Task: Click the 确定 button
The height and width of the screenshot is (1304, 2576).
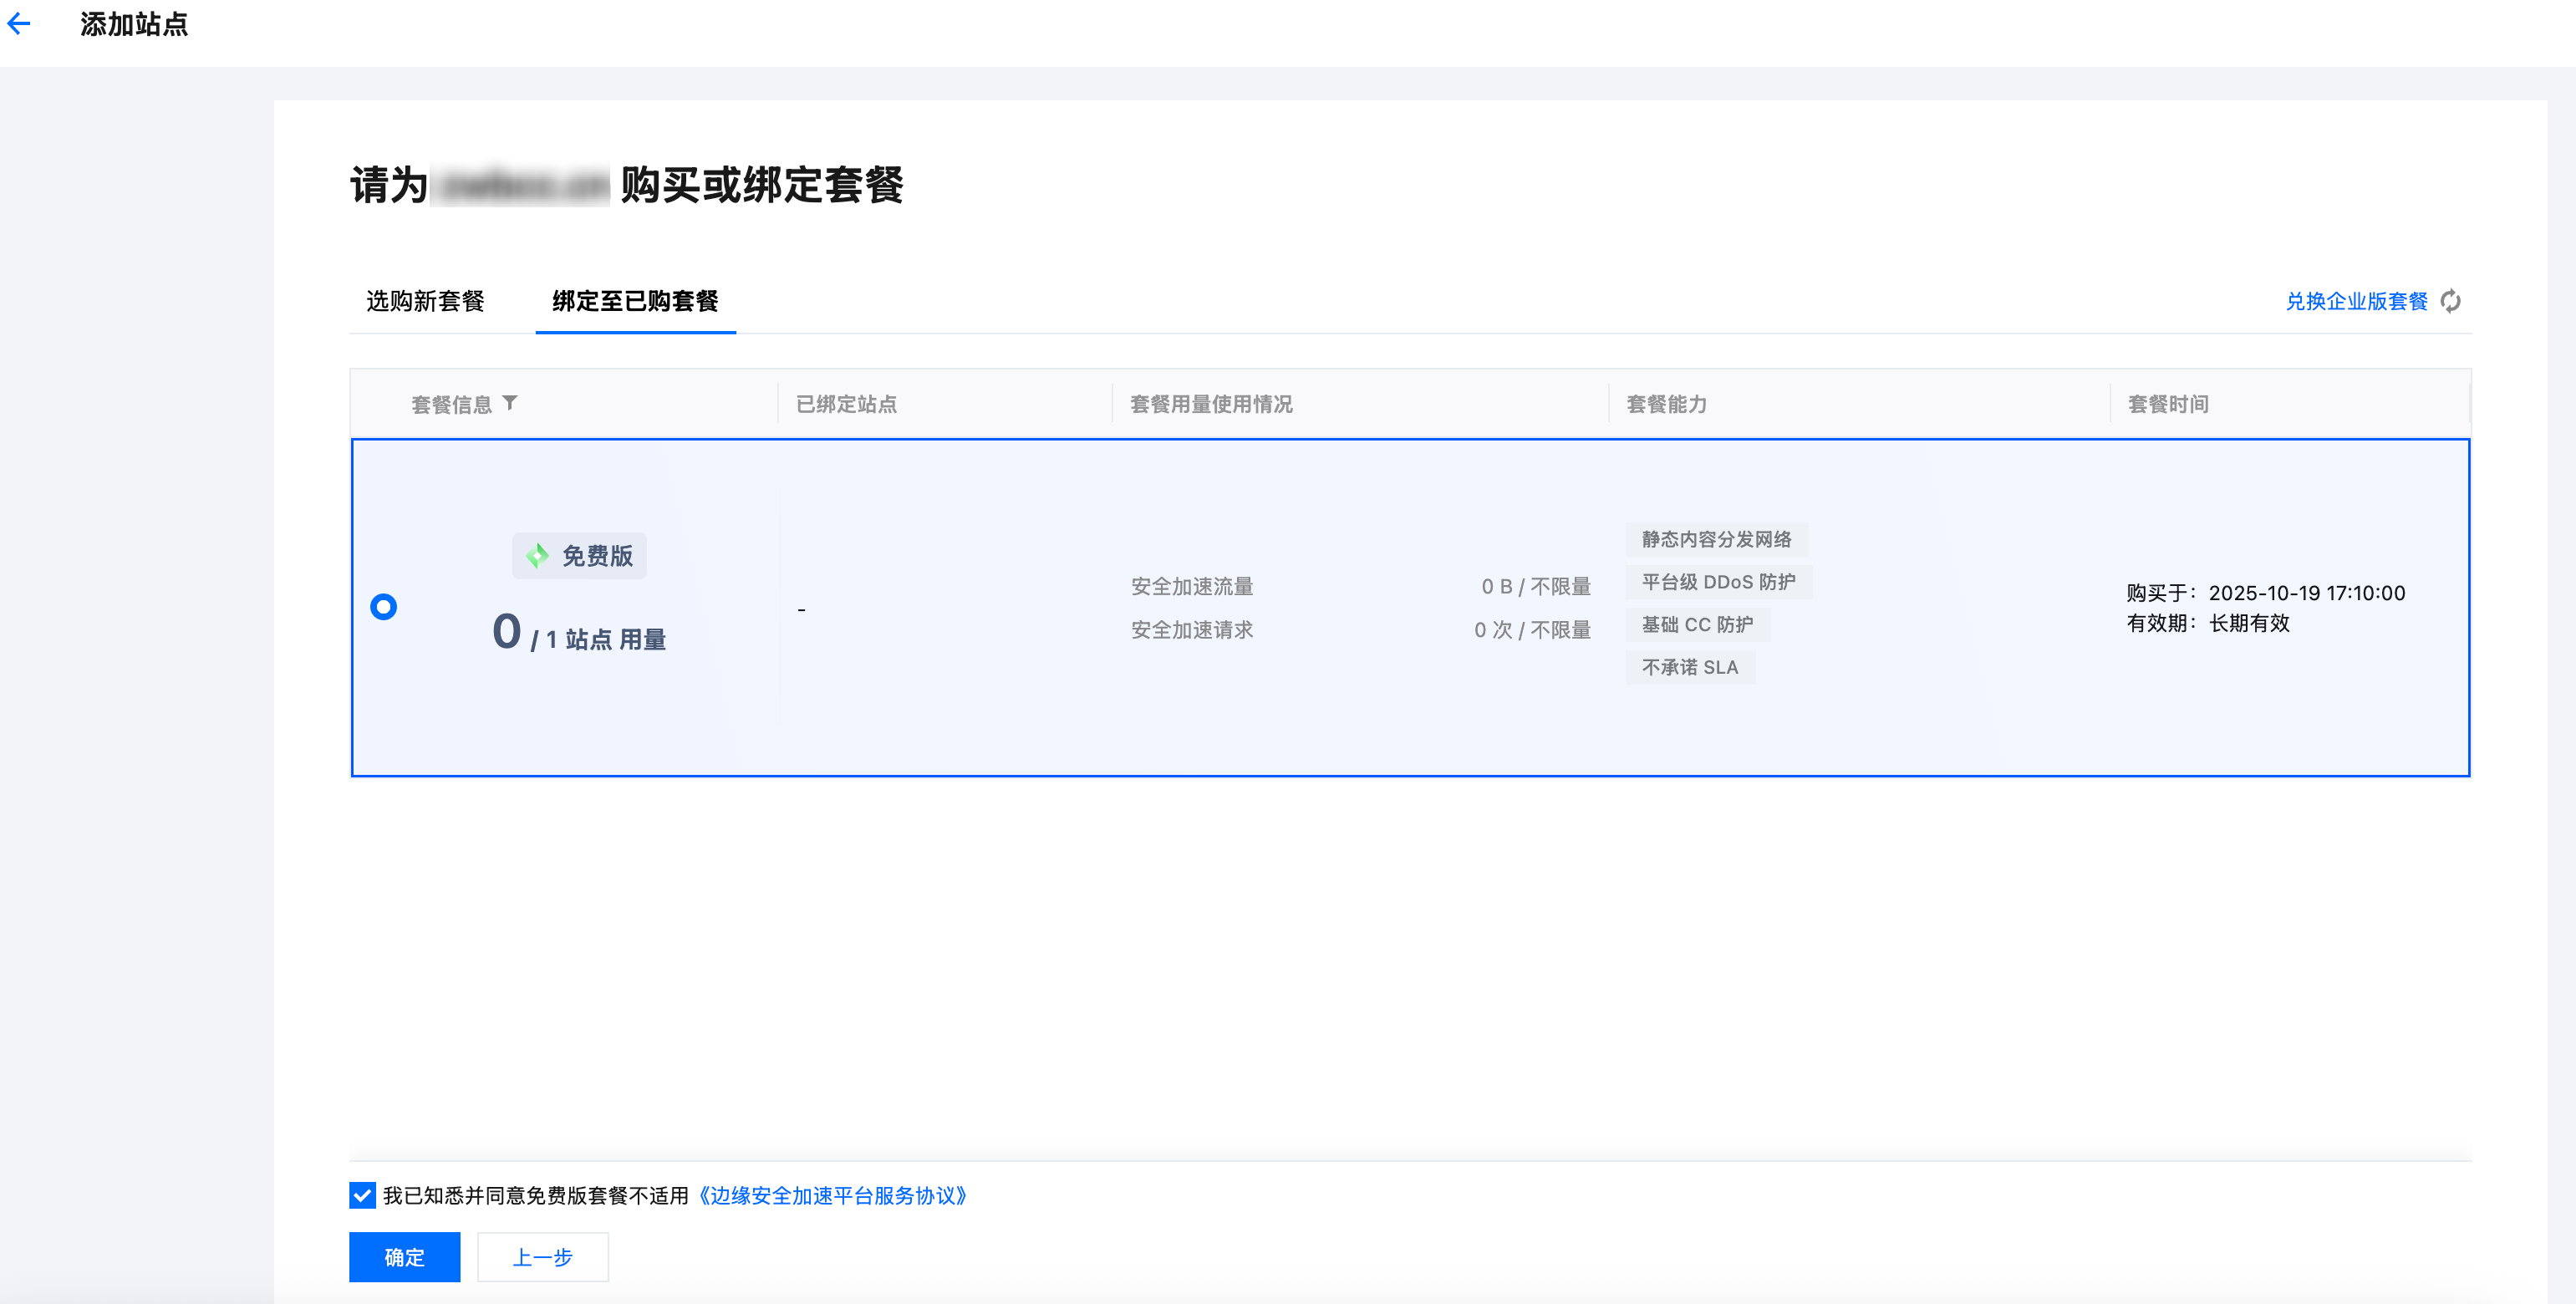Action: tap(404, 1257)
